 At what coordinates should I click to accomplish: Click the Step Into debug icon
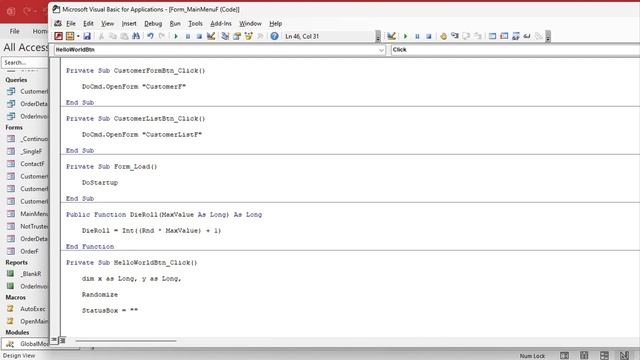[455, 36]
